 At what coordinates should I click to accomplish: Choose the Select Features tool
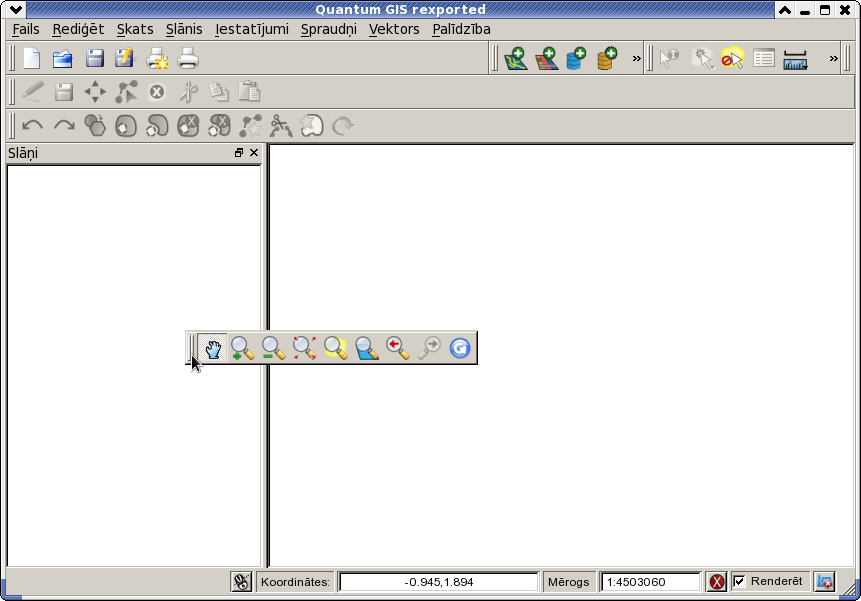702,59
